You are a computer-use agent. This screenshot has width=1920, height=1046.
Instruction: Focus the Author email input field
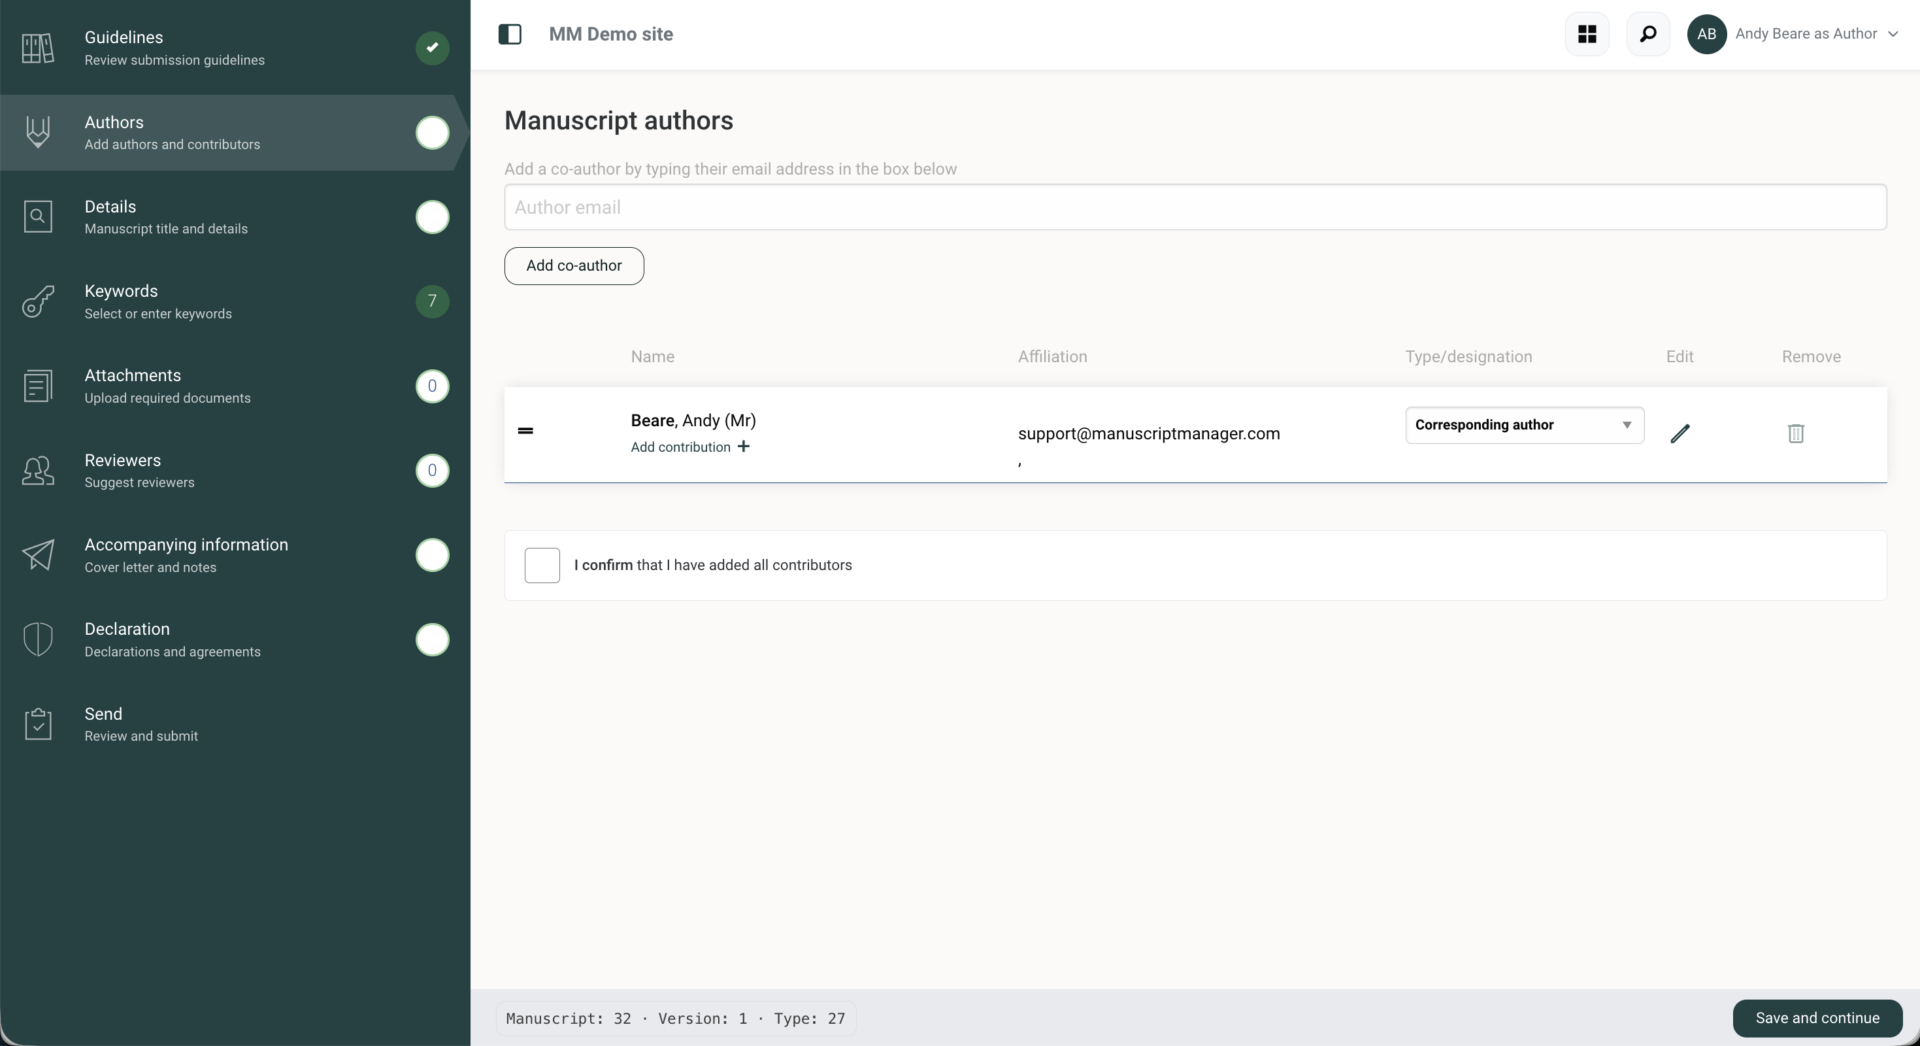click(1195, 207)
